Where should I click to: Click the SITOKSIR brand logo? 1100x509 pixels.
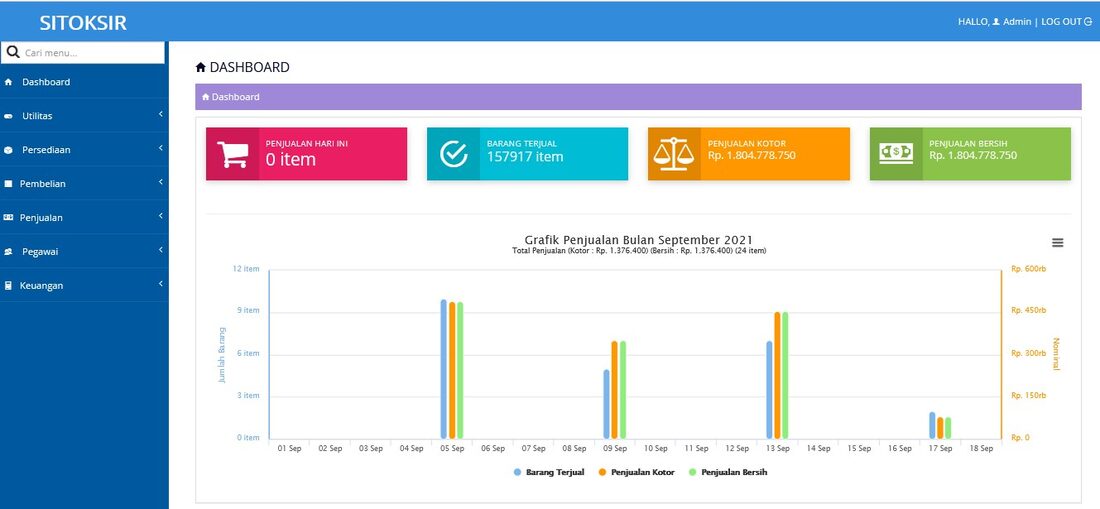click(83, 22)
